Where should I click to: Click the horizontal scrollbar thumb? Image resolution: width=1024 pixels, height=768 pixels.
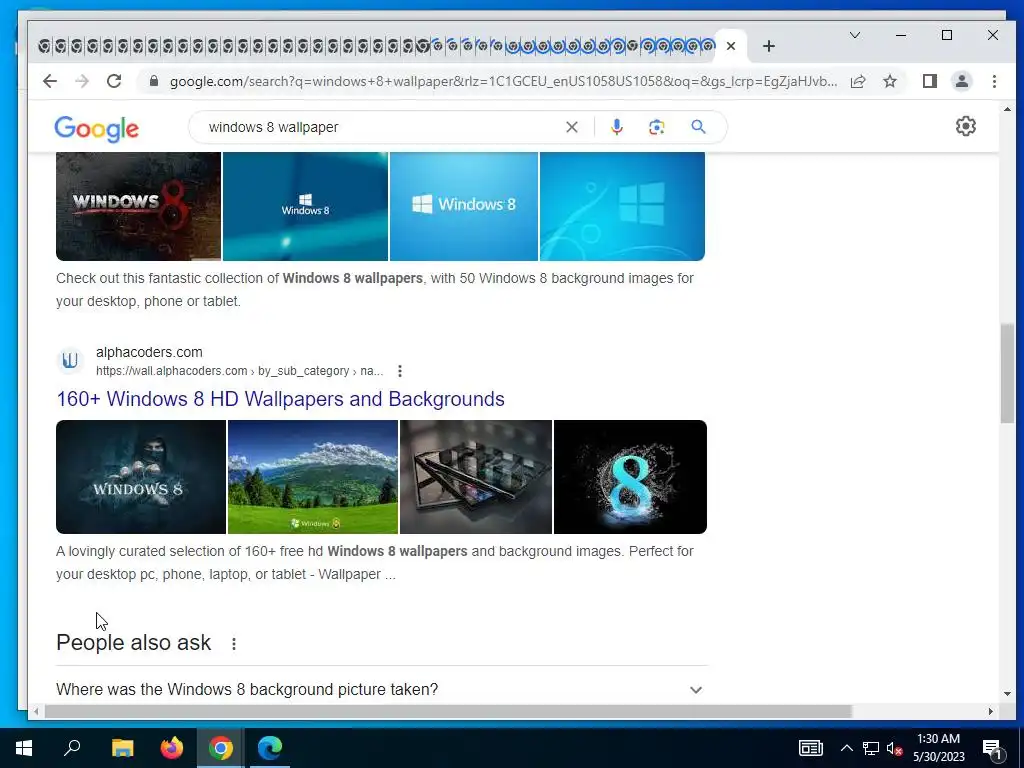448,711
